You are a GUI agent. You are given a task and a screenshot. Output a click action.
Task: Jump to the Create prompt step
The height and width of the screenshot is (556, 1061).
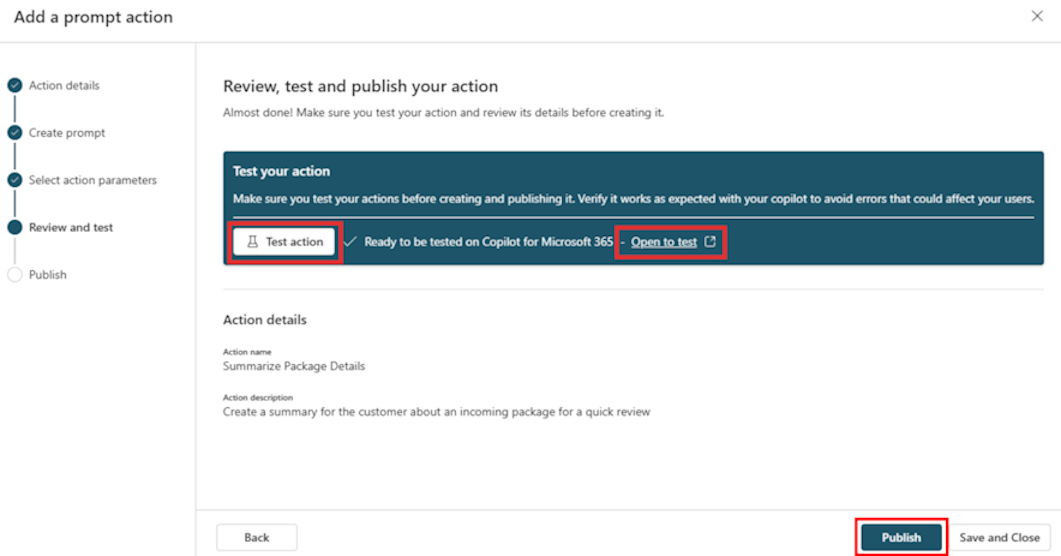pyautogui.click(x=67, y=133)
